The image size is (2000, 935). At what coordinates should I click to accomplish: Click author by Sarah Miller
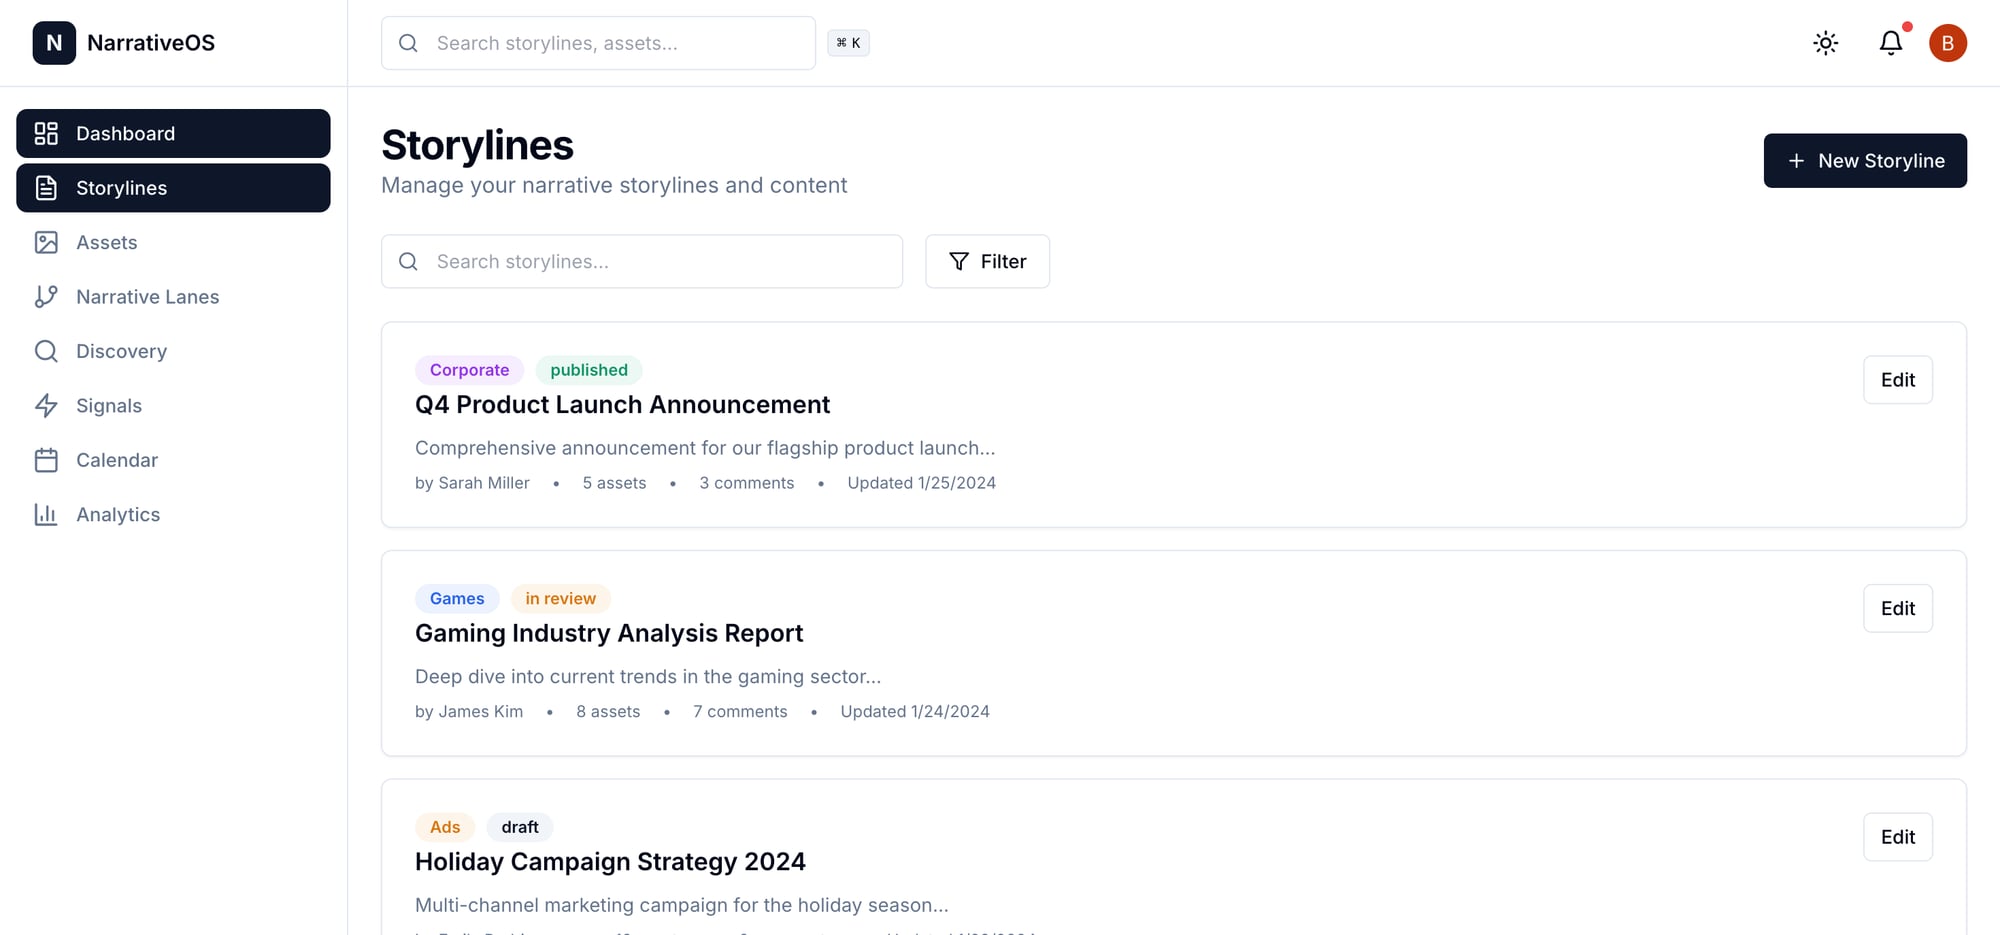(x=472, y=483)
